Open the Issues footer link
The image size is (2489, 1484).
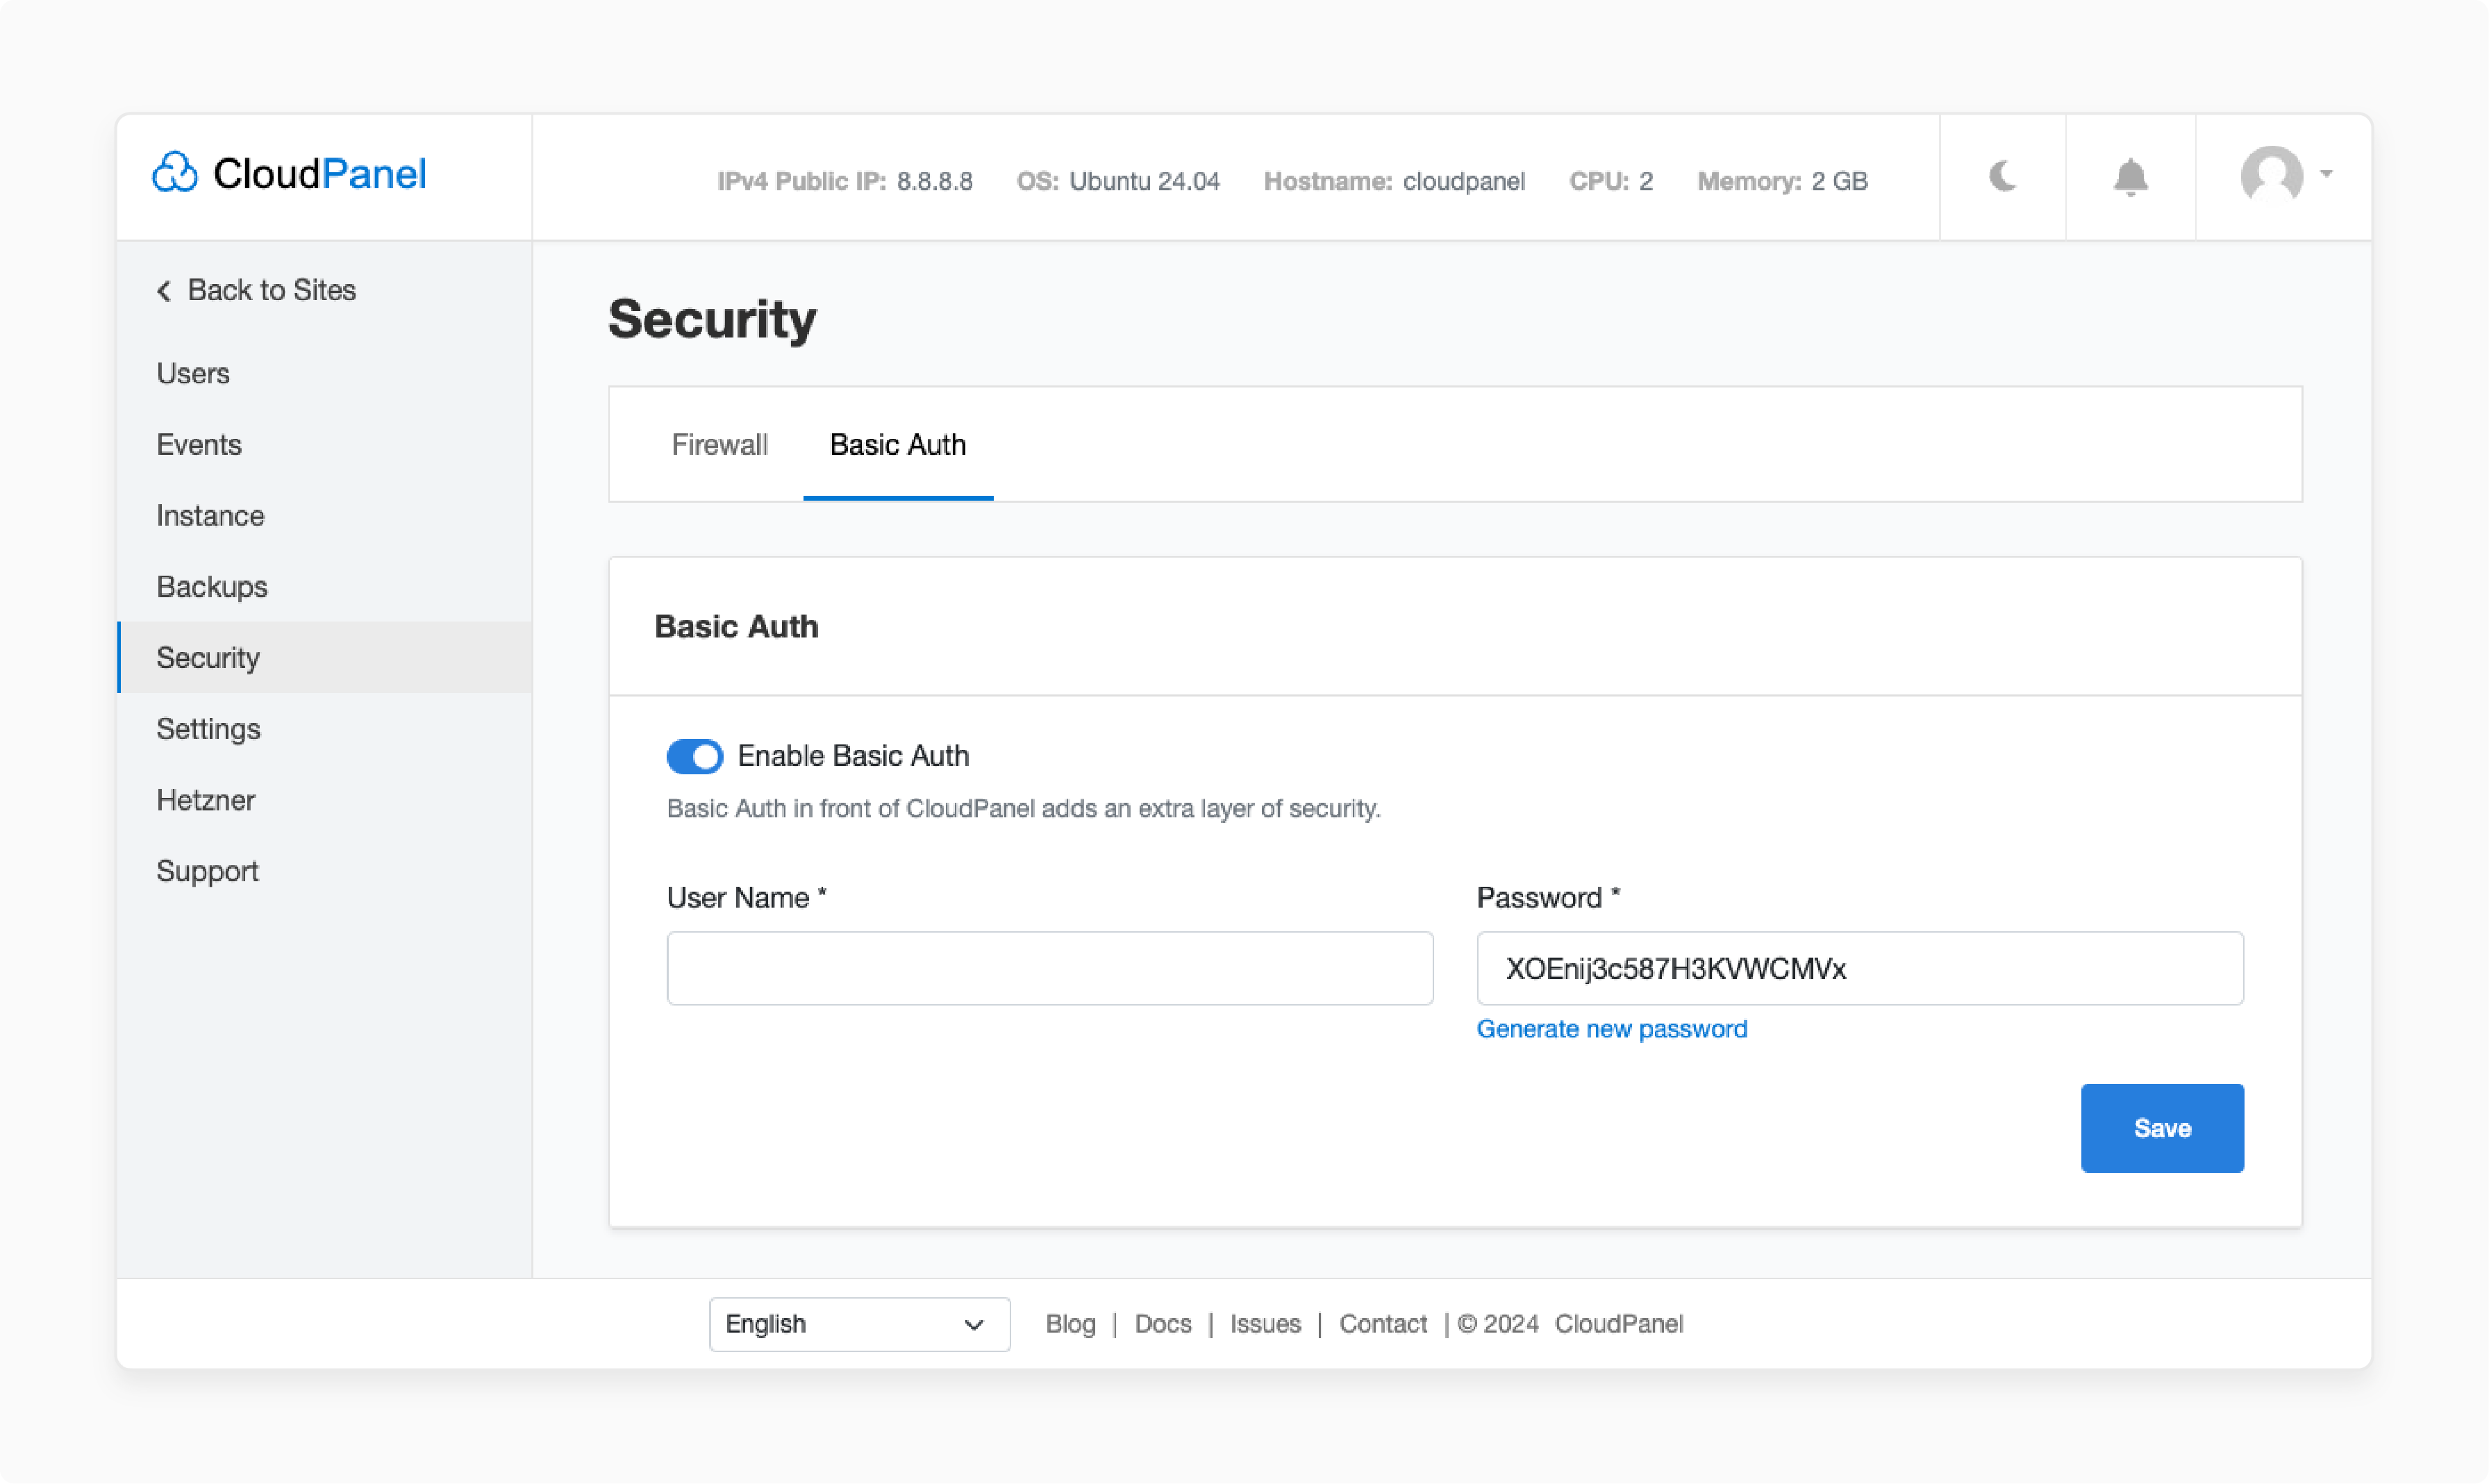pyautogui.click(x=1265, y=1324)
